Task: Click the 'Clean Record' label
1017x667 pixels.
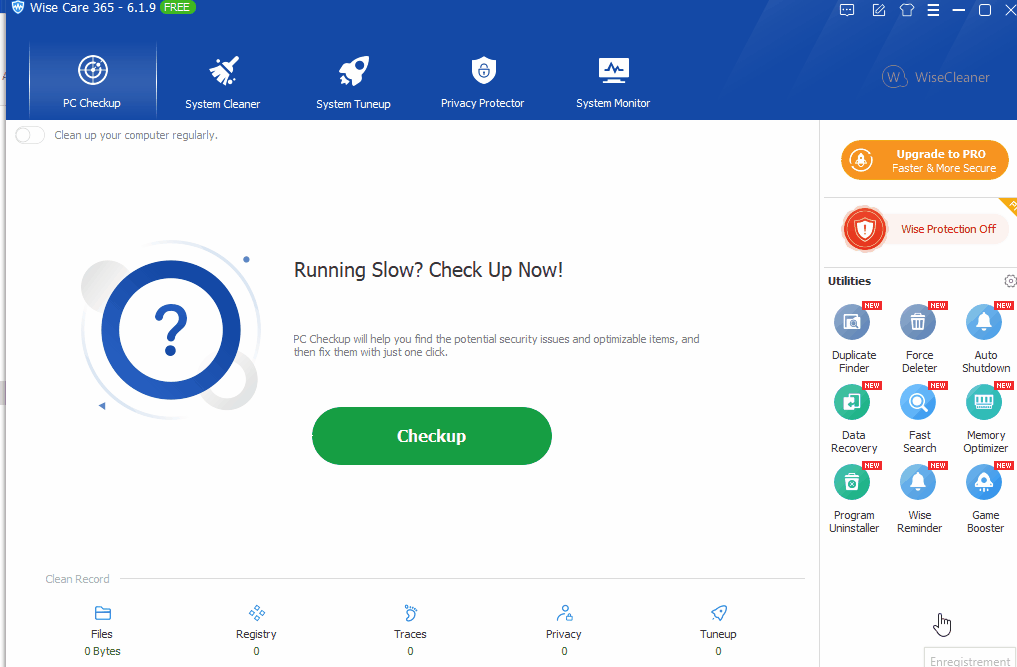Action: (x=77, y=579)
